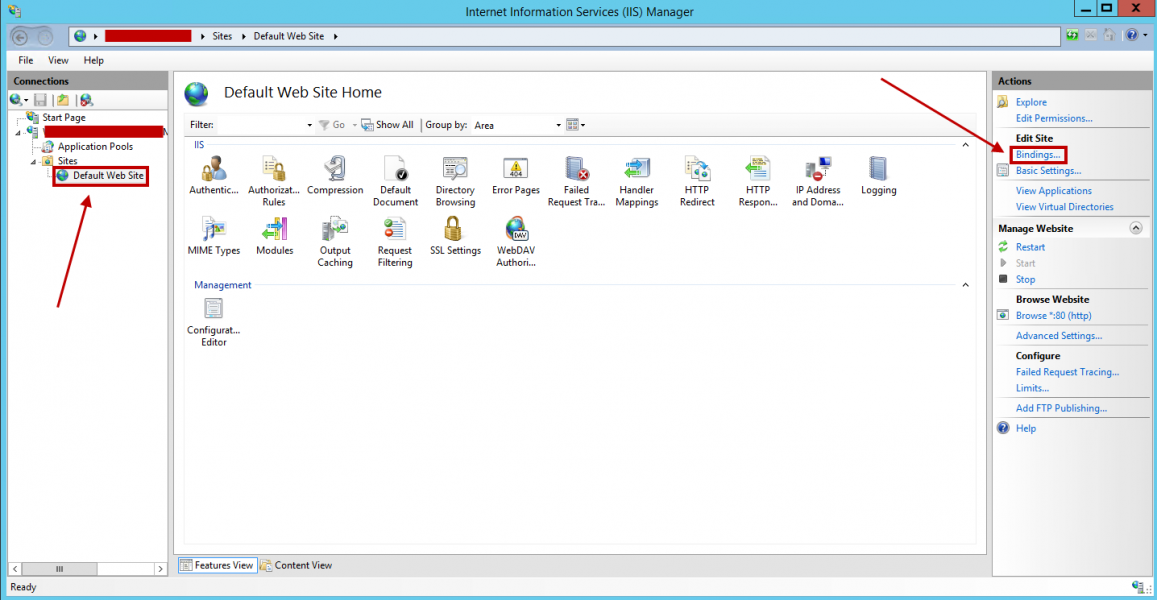This screenshot has width=1157, height=600.
Task: Switch to Features View tab
Action: coord(218,565)
